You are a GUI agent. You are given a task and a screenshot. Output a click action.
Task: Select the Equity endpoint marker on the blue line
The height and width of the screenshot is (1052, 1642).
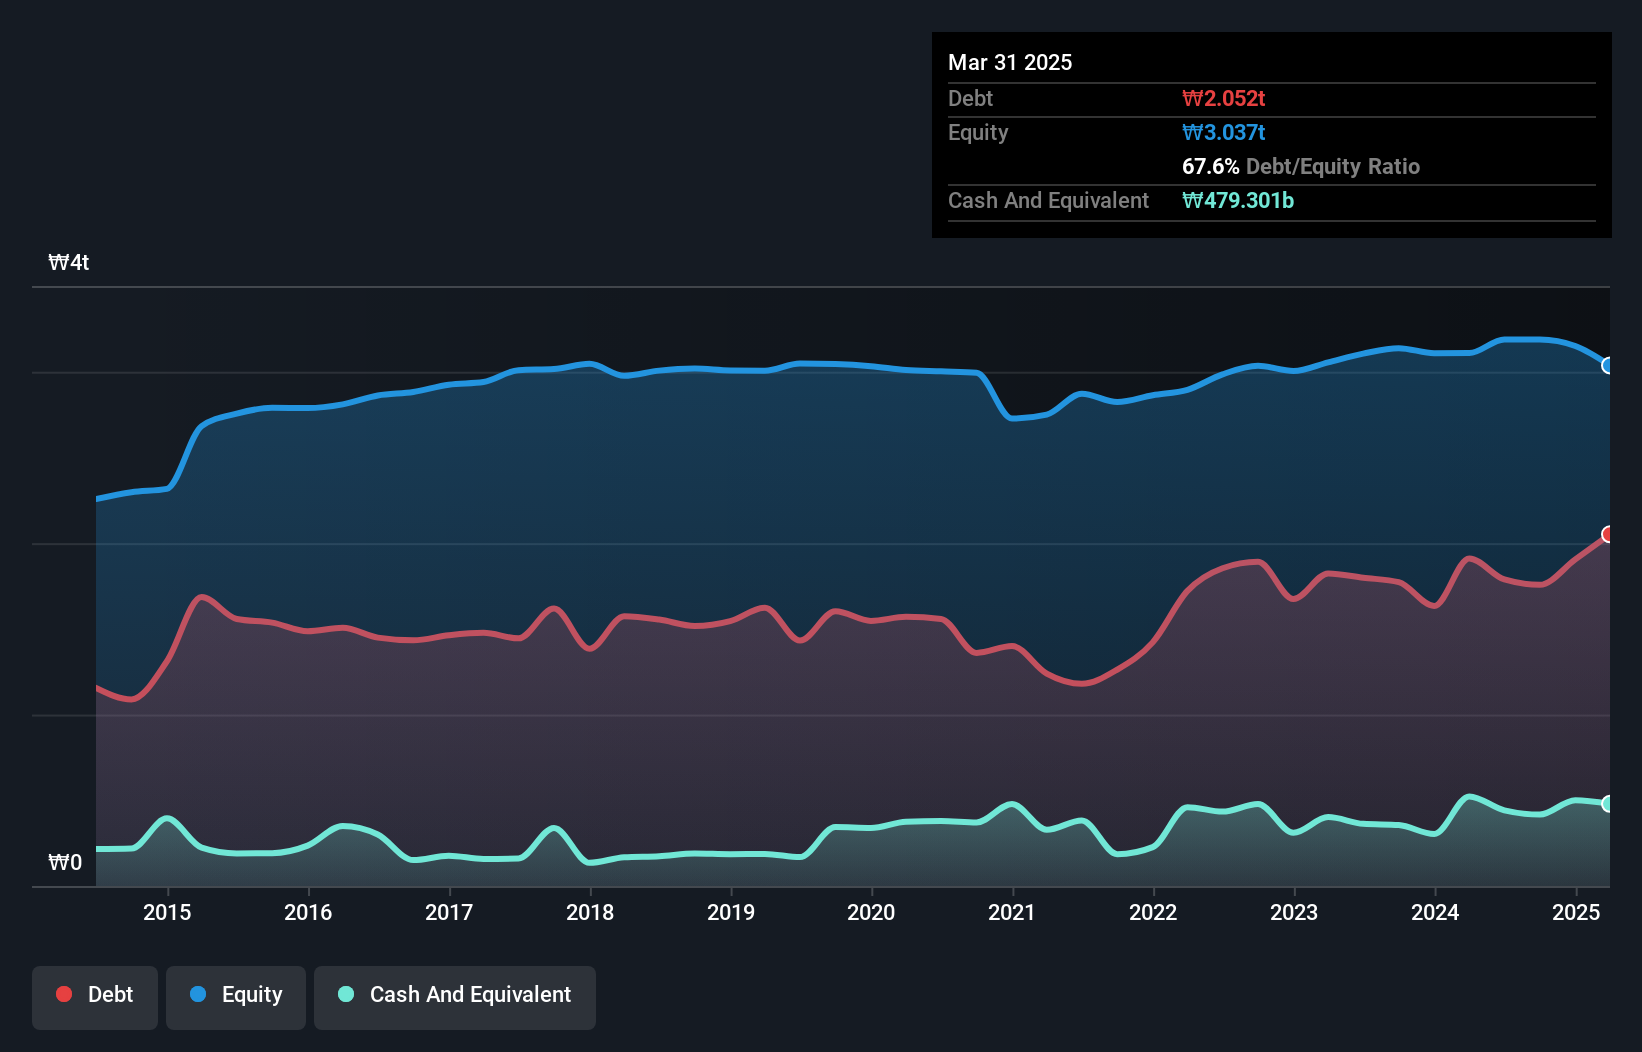1608,365
